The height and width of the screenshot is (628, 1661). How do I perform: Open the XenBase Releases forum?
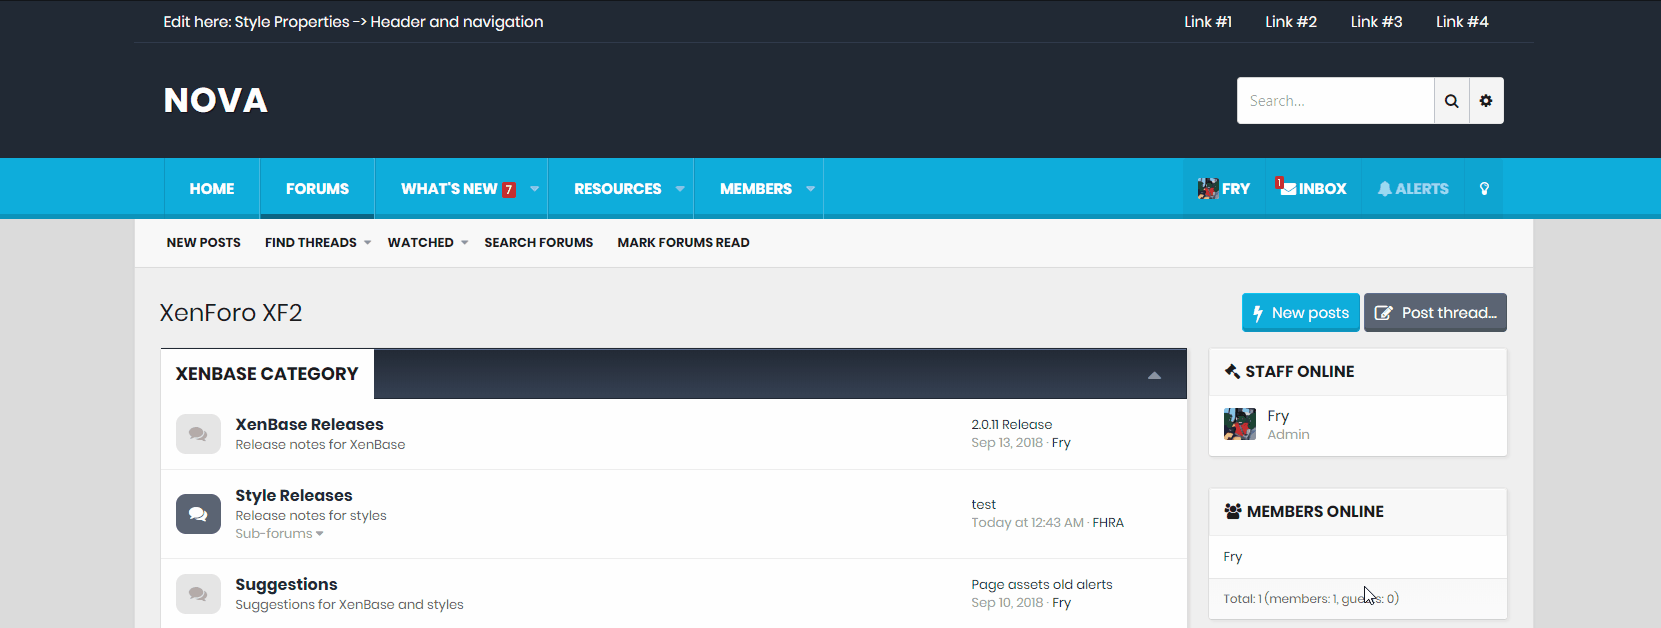(x=309, y=424)
